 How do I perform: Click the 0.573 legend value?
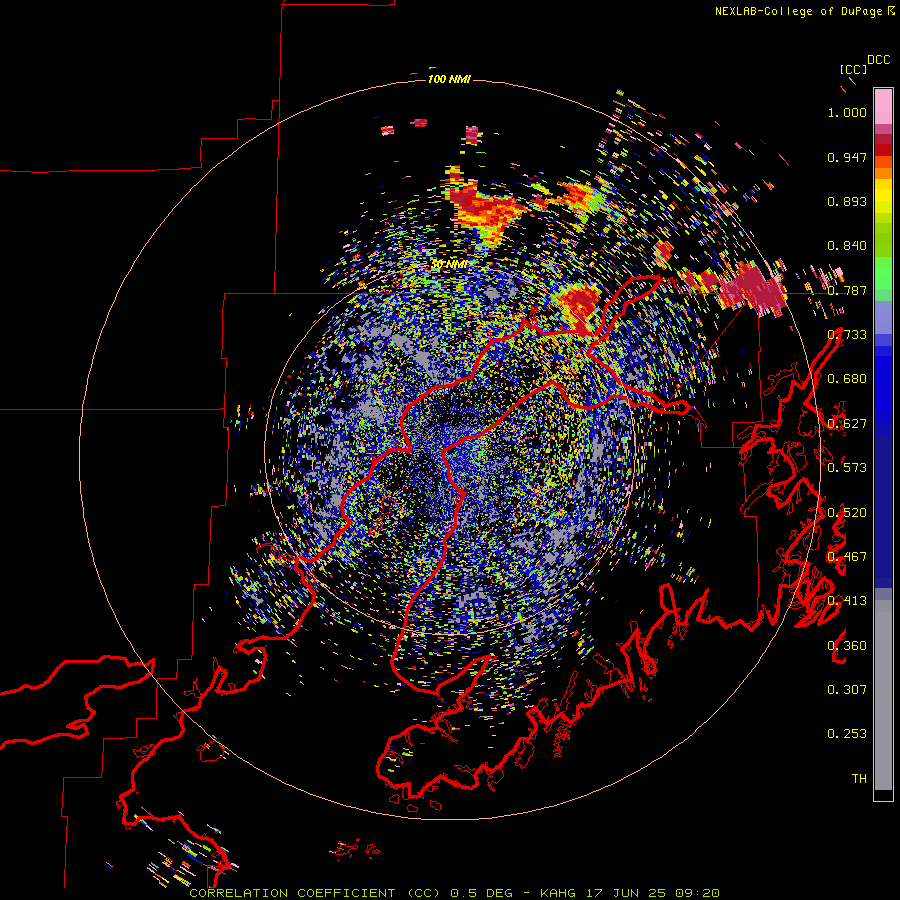pyautogui.click(x=847, y=467)
